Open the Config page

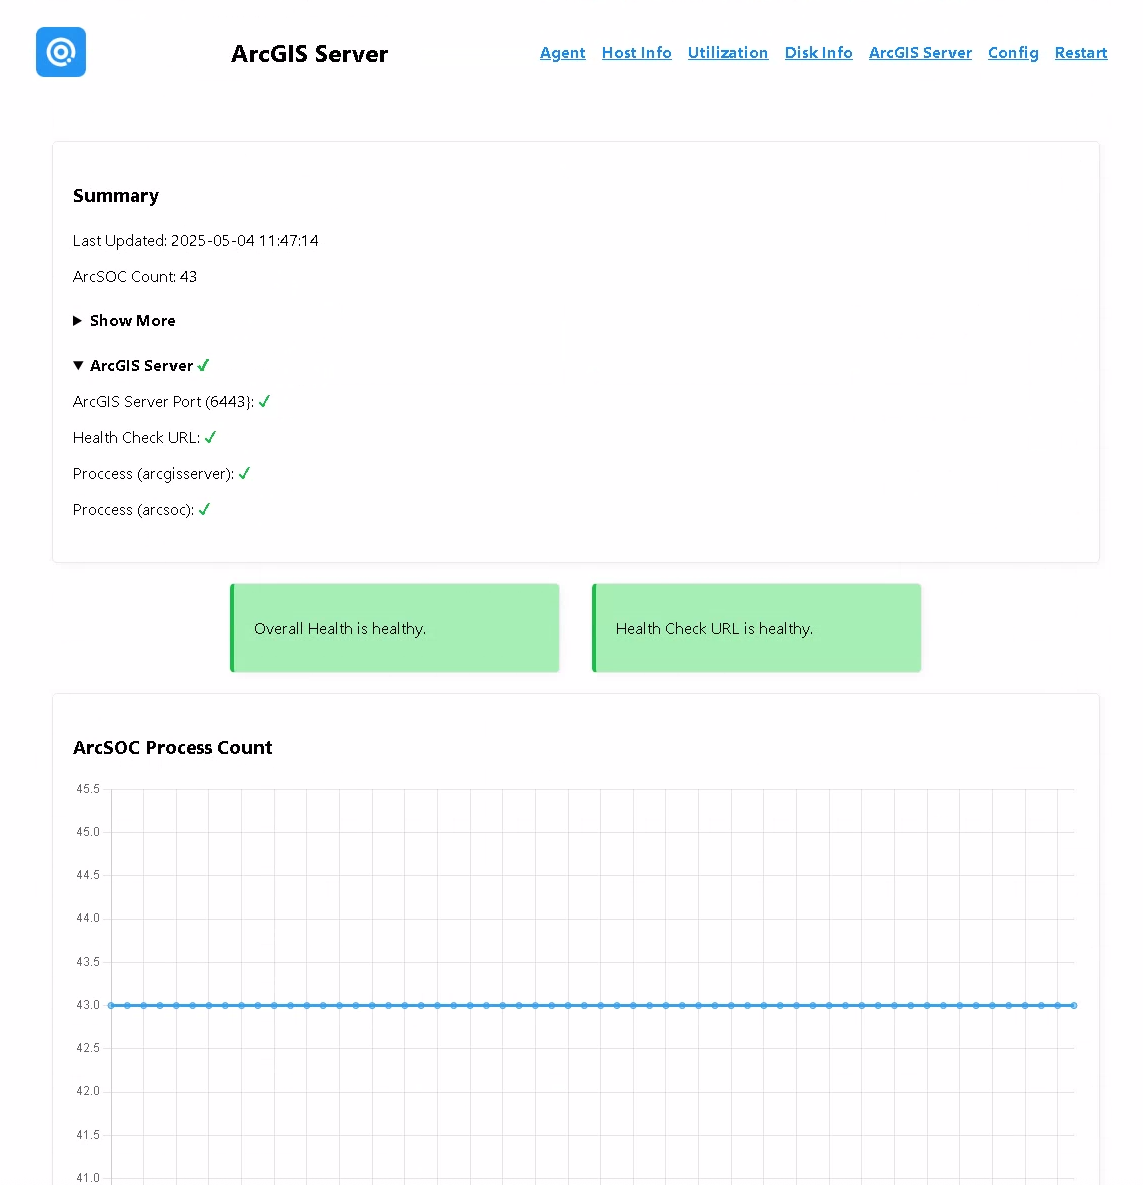pyautogui.click(x=1013, y=52)
